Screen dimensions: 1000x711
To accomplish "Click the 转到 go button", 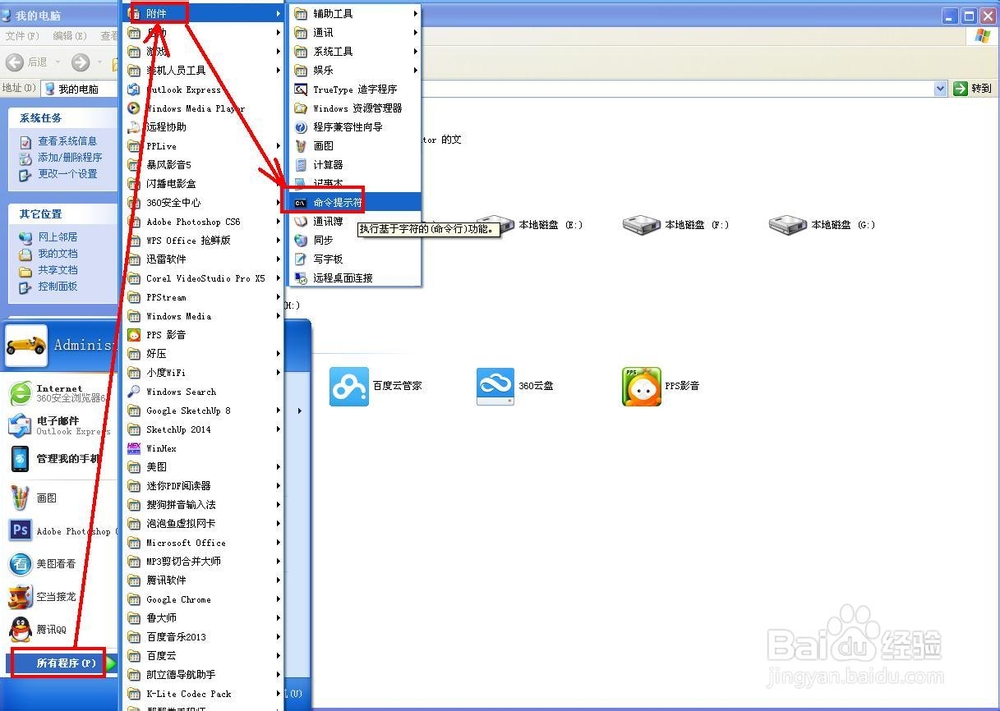I will [972, 89].
